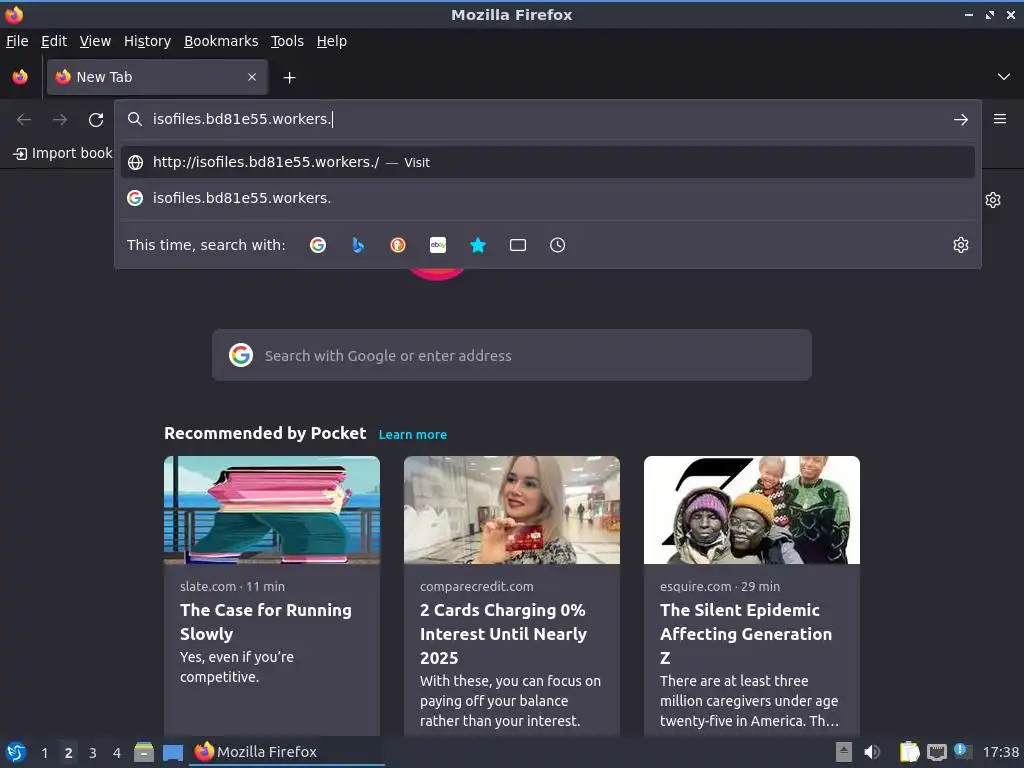The height and width of the screenshot is (768, 1024).
Task: Close the New Tab tab
Action: coord(252,77)
